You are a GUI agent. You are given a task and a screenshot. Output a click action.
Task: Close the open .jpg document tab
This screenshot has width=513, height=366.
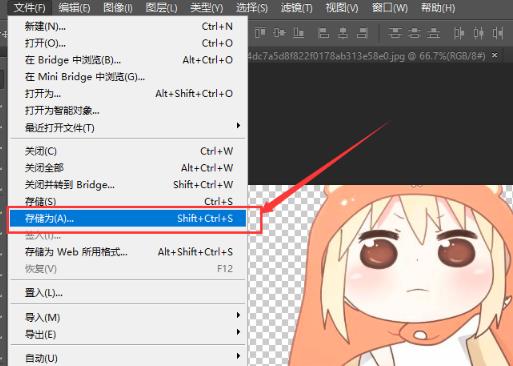click(495, 55)
